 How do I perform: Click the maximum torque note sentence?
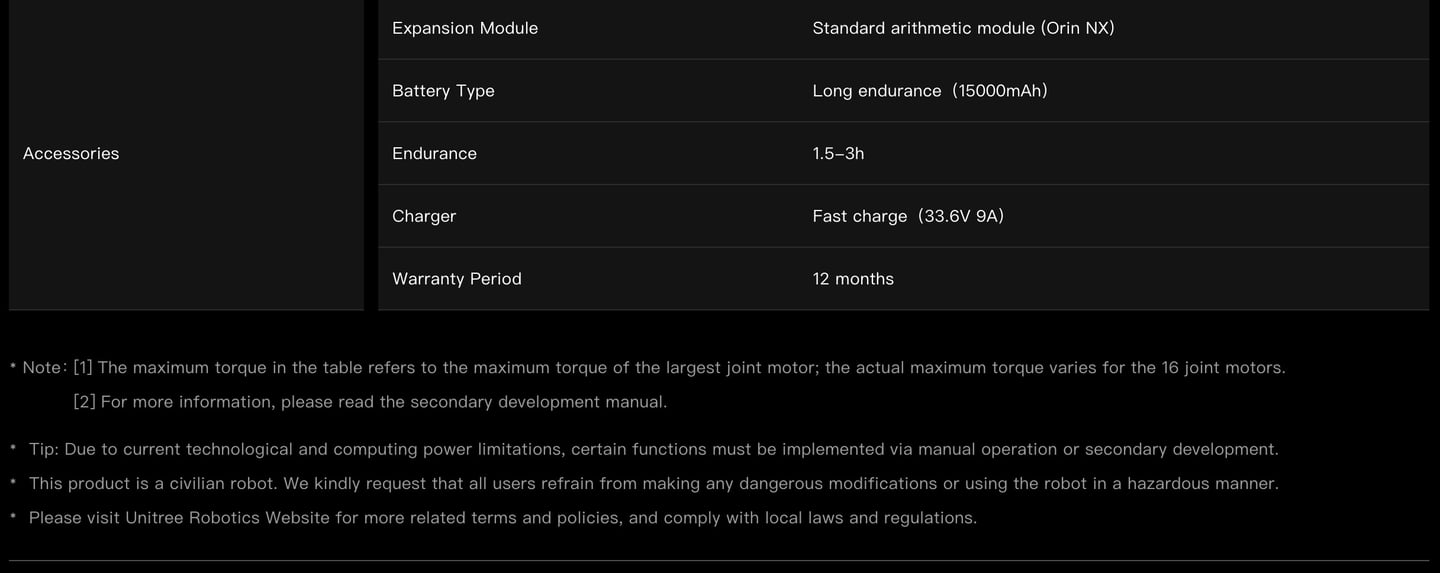pos(690,368)
